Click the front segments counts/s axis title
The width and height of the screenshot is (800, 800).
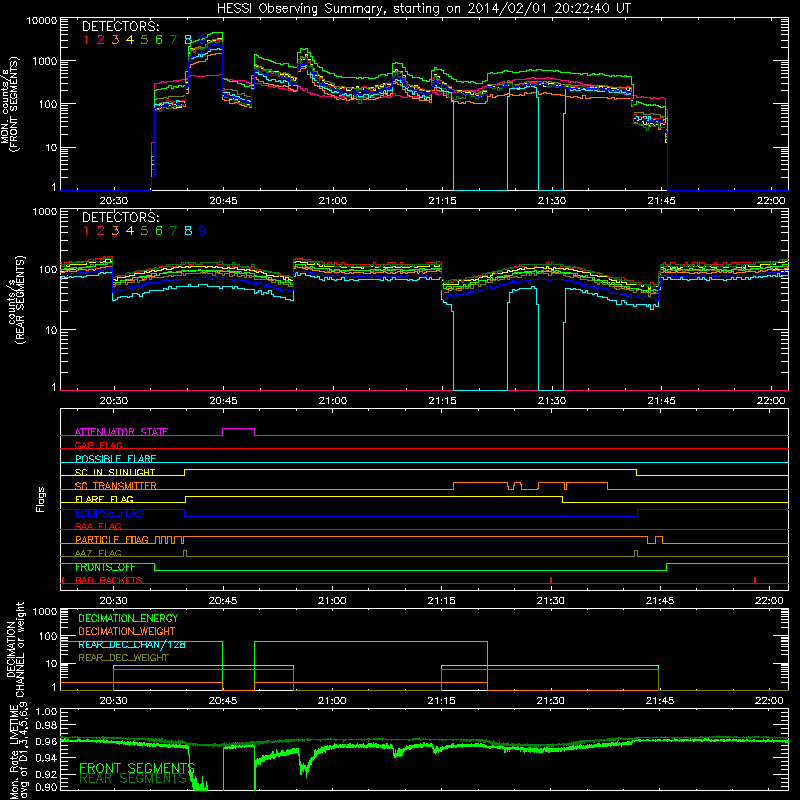[x=10, y=105]
